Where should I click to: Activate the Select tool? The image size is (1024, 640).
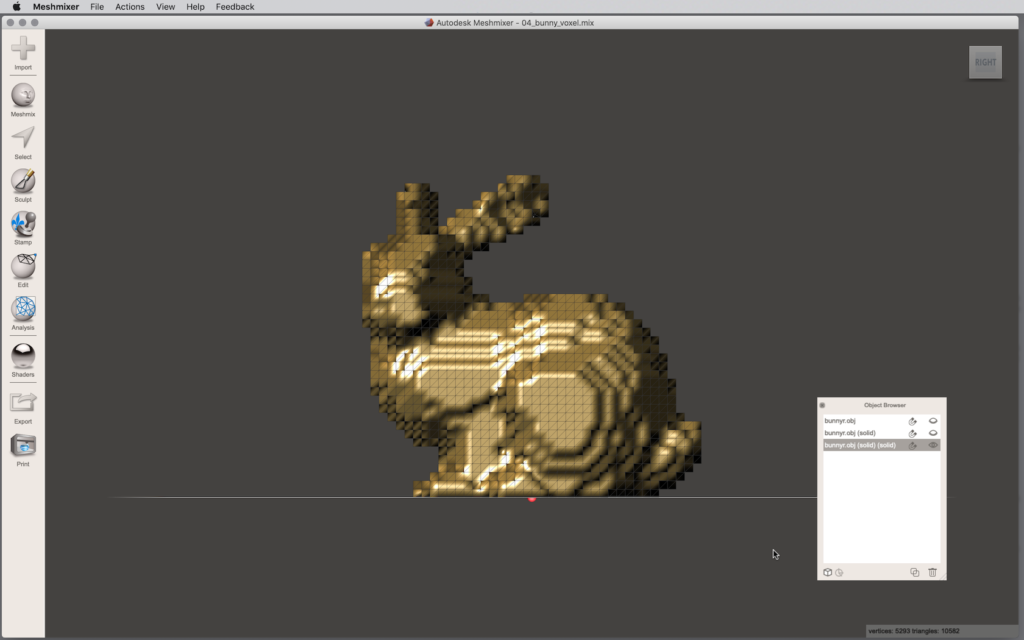coord(23,138)
